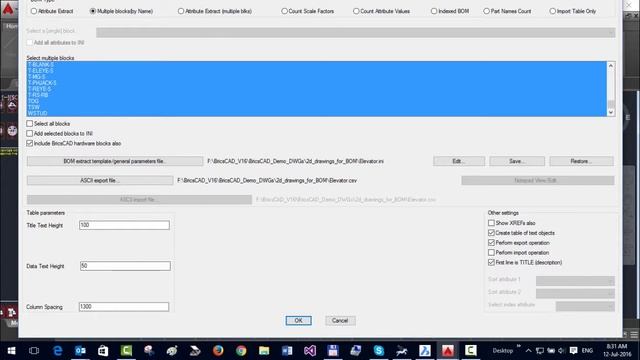Enable Show XREFs also checkbox
Image resolution: width=640 pixels, height=360 pixels.
point(491,223)
